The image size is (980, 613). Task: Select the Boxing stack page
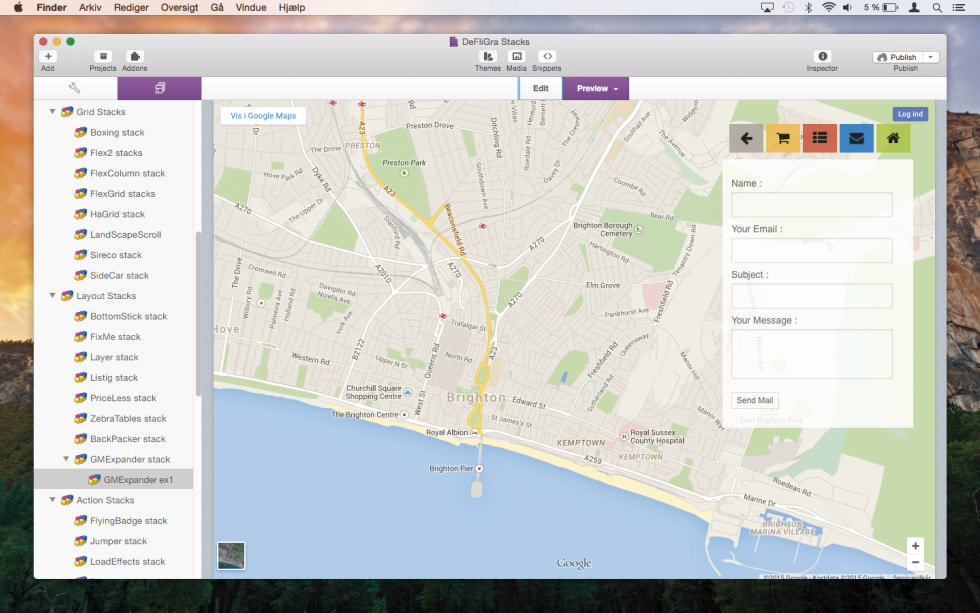pos(117,132)
